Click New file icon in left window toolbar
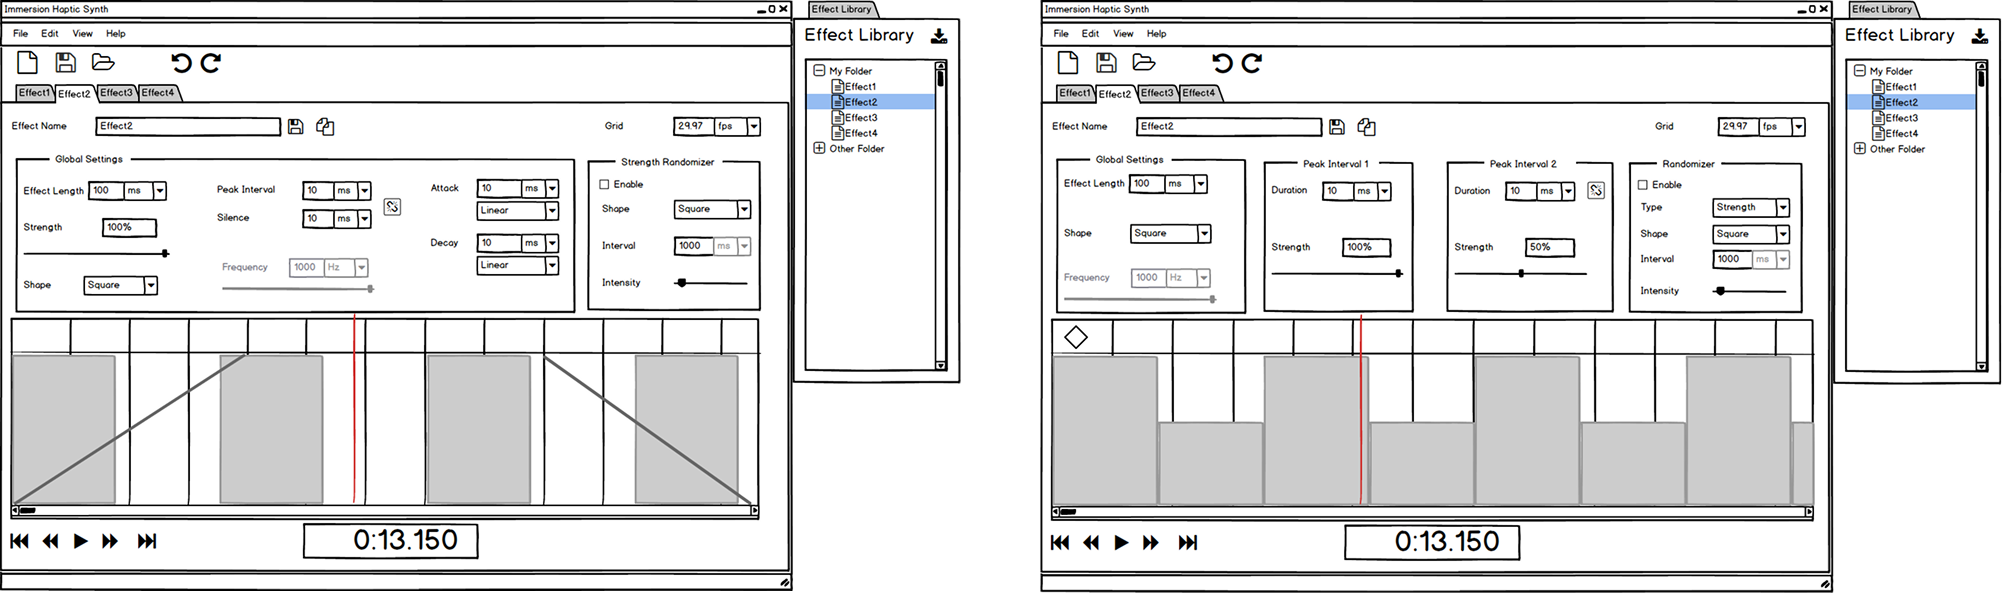2002x593 pixels. point(28,62)
